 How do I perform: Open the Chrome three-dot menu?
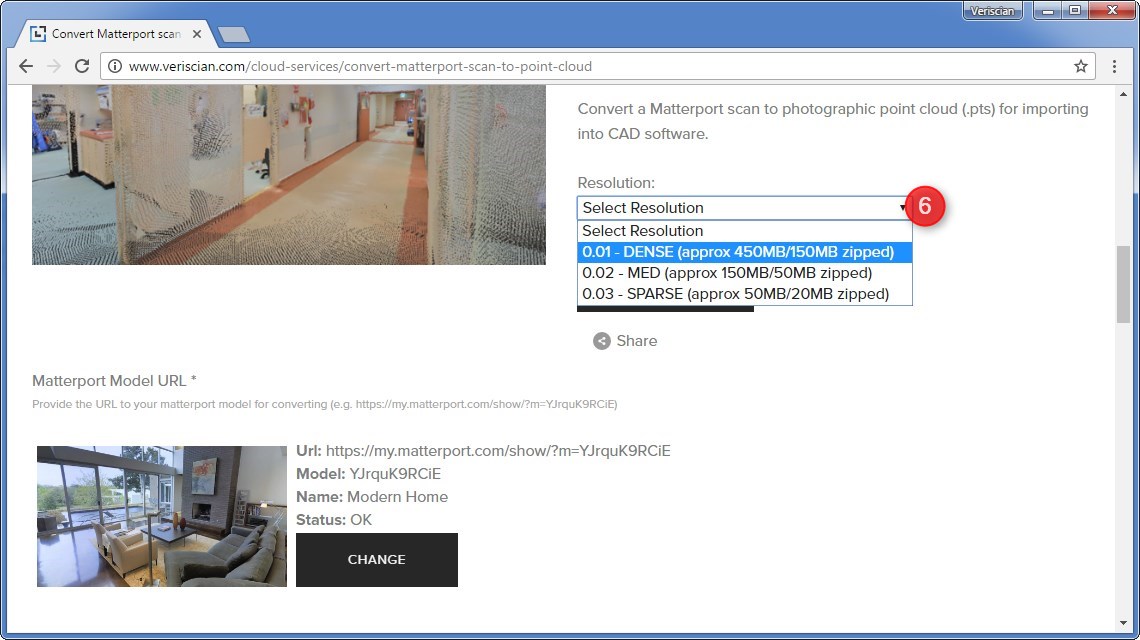(1114, 66)
